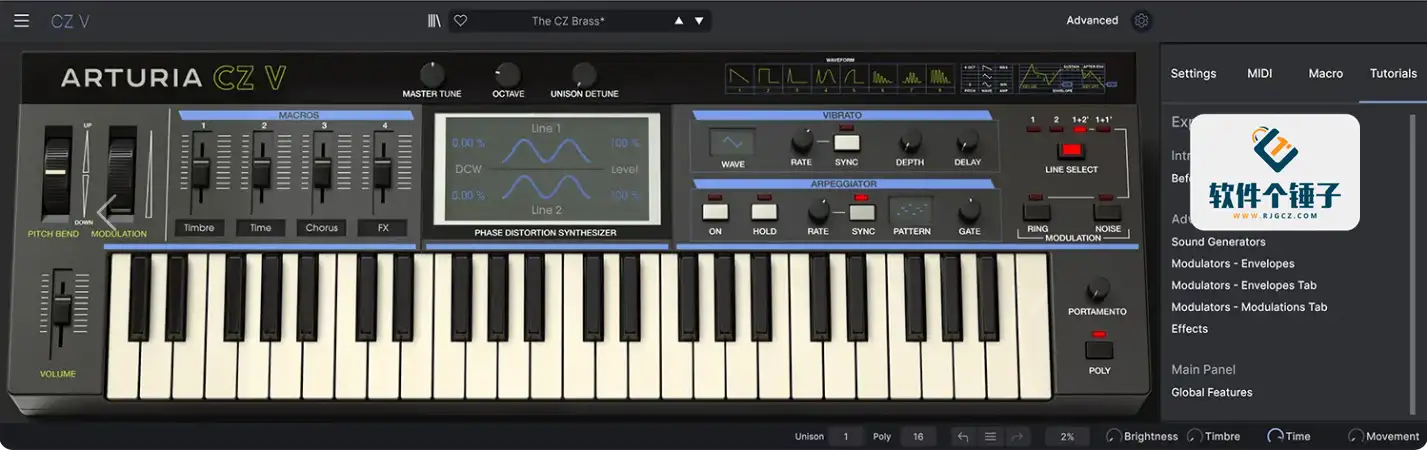This screenshot has height=450, width=1427.
Task: Click the Advanced button
Action: (x=1092, y=20)
